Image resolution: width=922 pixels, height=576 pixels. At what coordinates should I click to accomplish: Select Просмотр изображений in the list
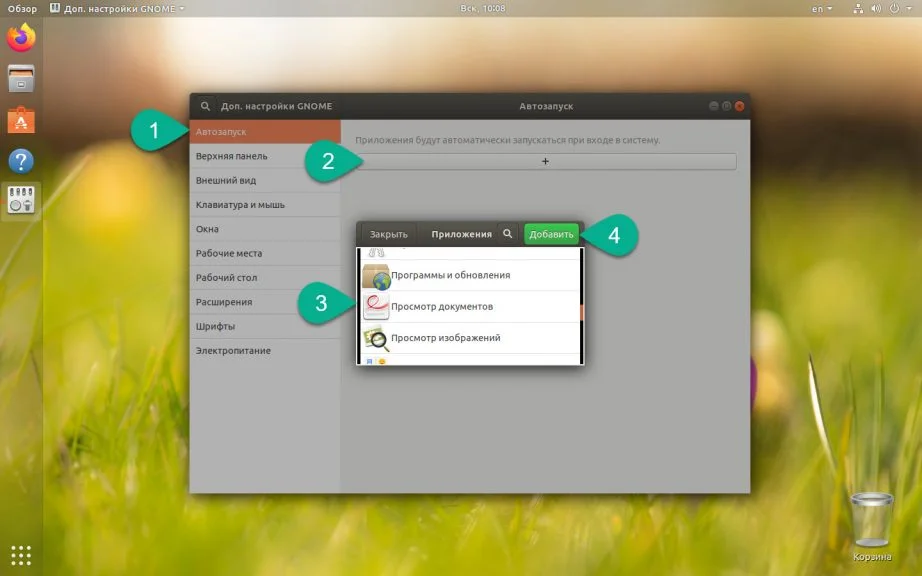click(x=470, y=338)
